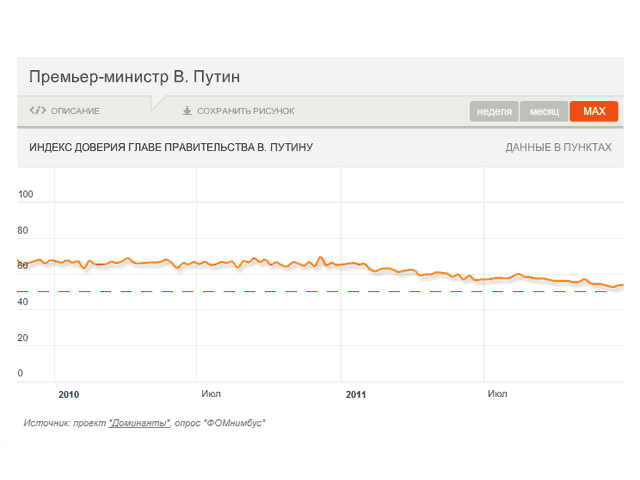Click the second Июл label near 2011
This screenshot has width=640, height=480.
497,394
